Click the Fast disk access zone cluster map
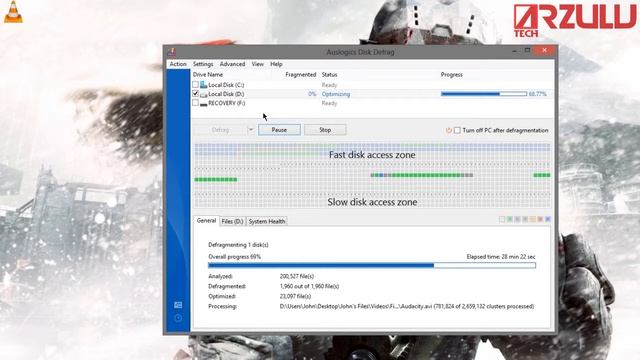 (372, 155)
